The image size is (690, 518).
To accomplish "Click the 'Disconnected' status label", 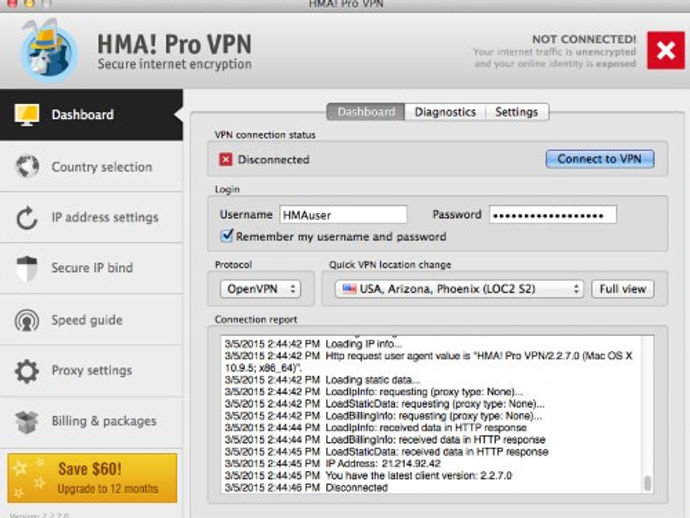I will click(274, 159).
